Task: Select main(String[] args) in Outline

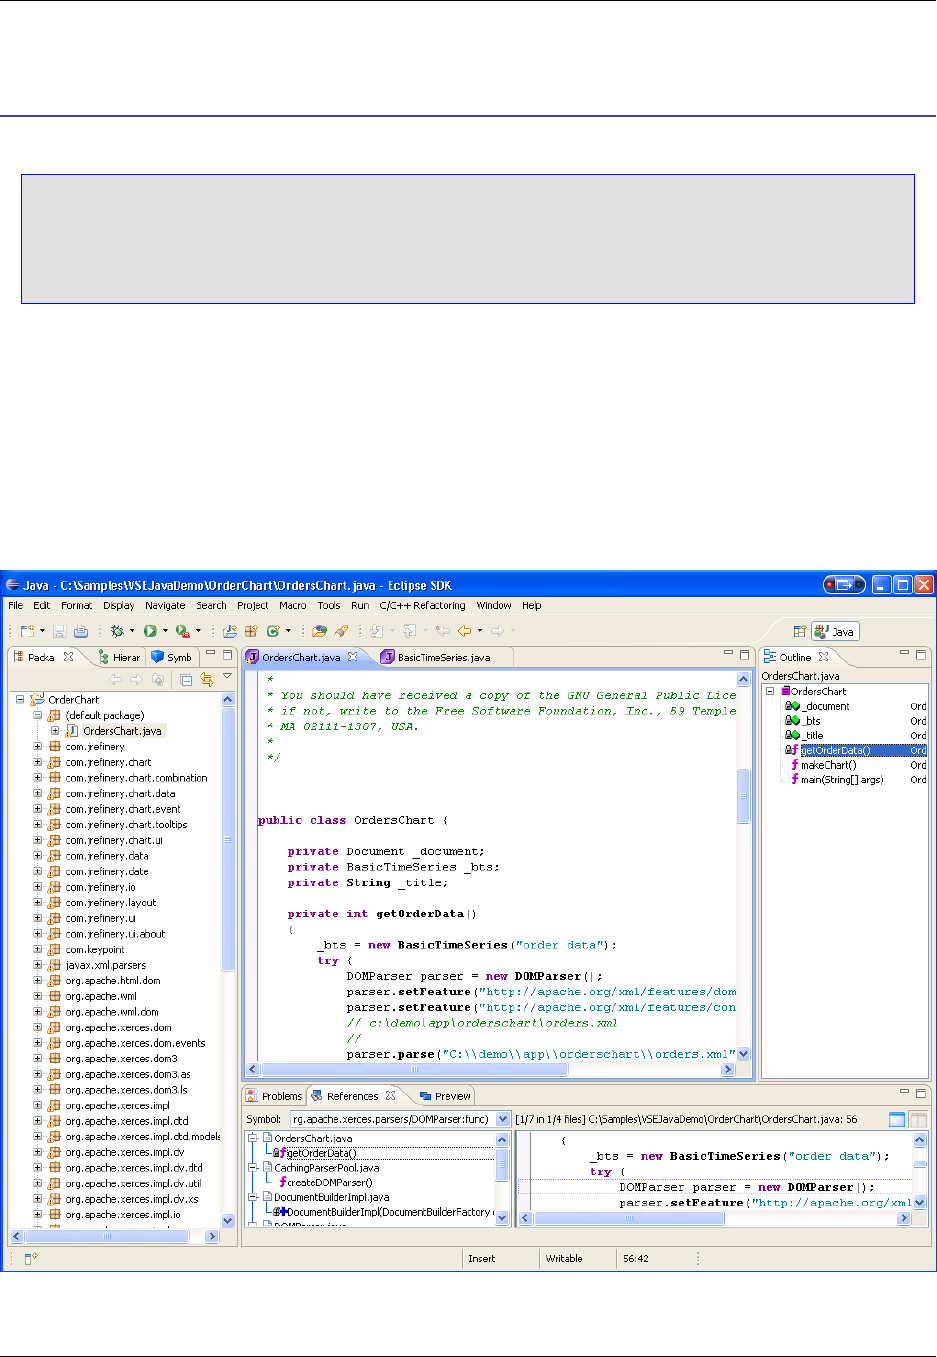Action: pos(842,779)
